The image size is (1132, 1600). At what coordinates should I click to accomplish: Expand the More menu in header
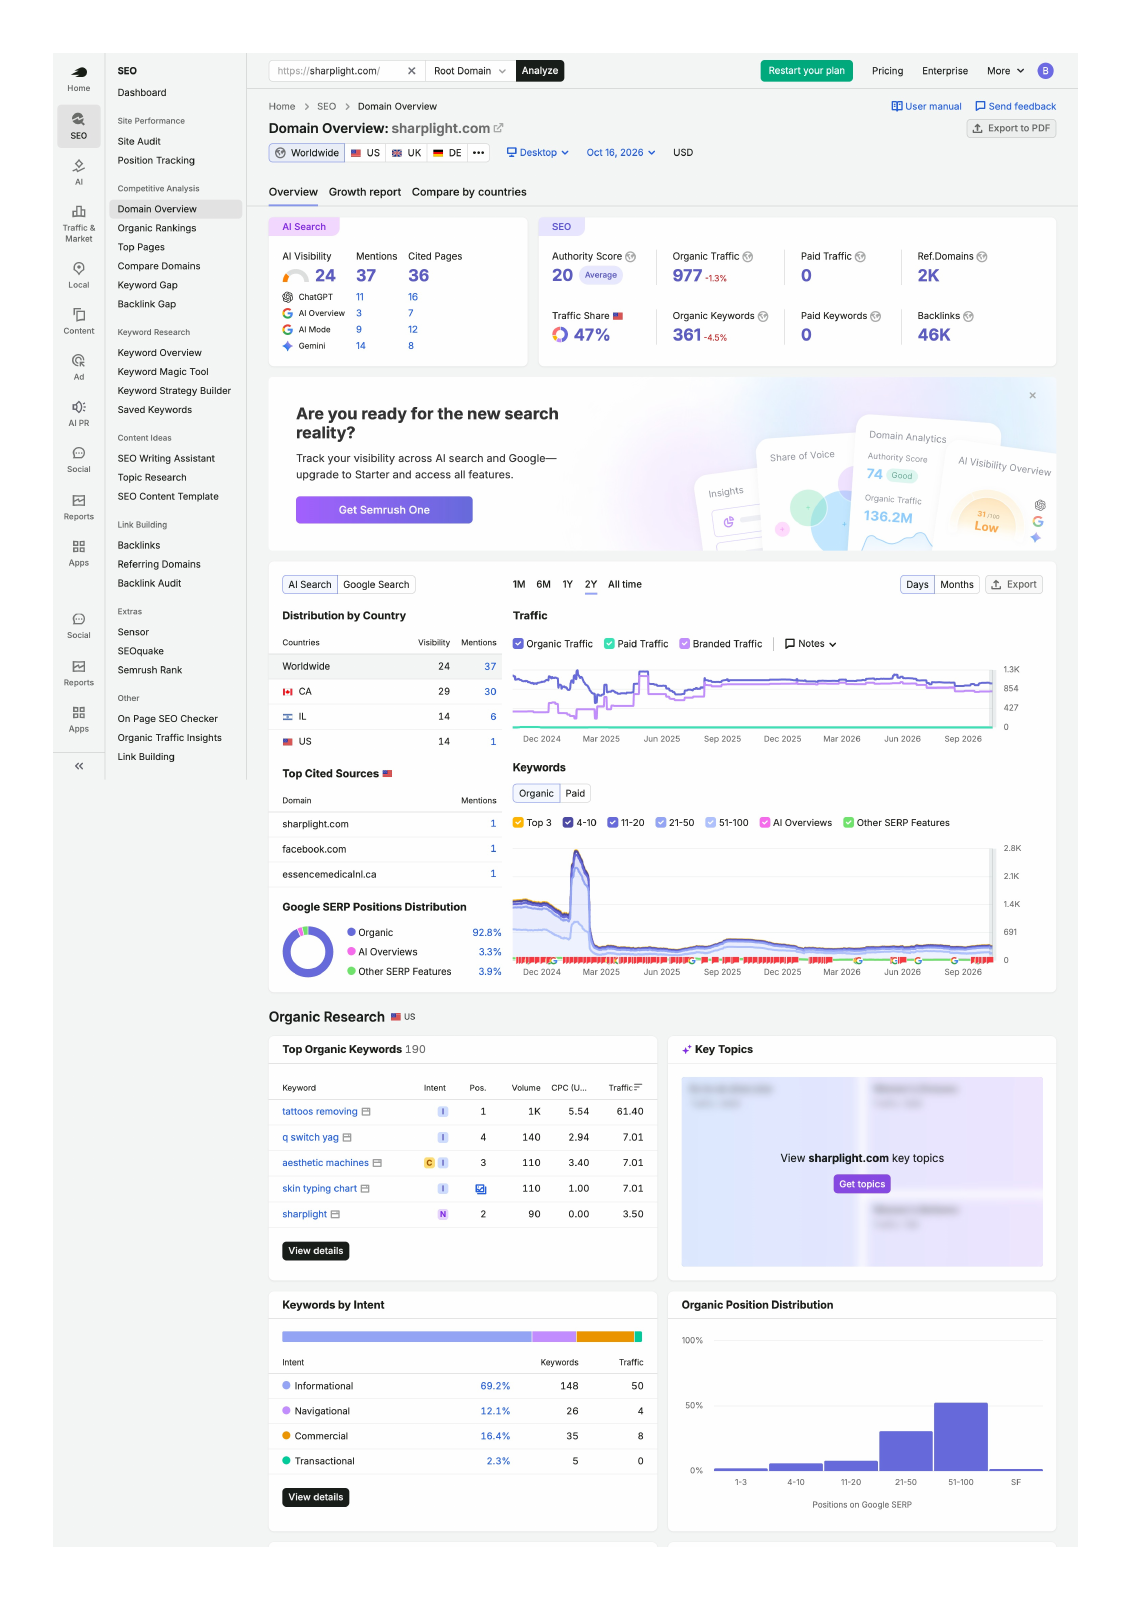pos(1005,71)
